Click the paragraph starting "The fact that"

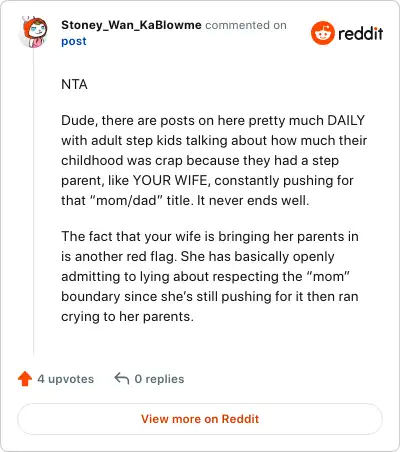pyautogui.click(x=210, y=276)
